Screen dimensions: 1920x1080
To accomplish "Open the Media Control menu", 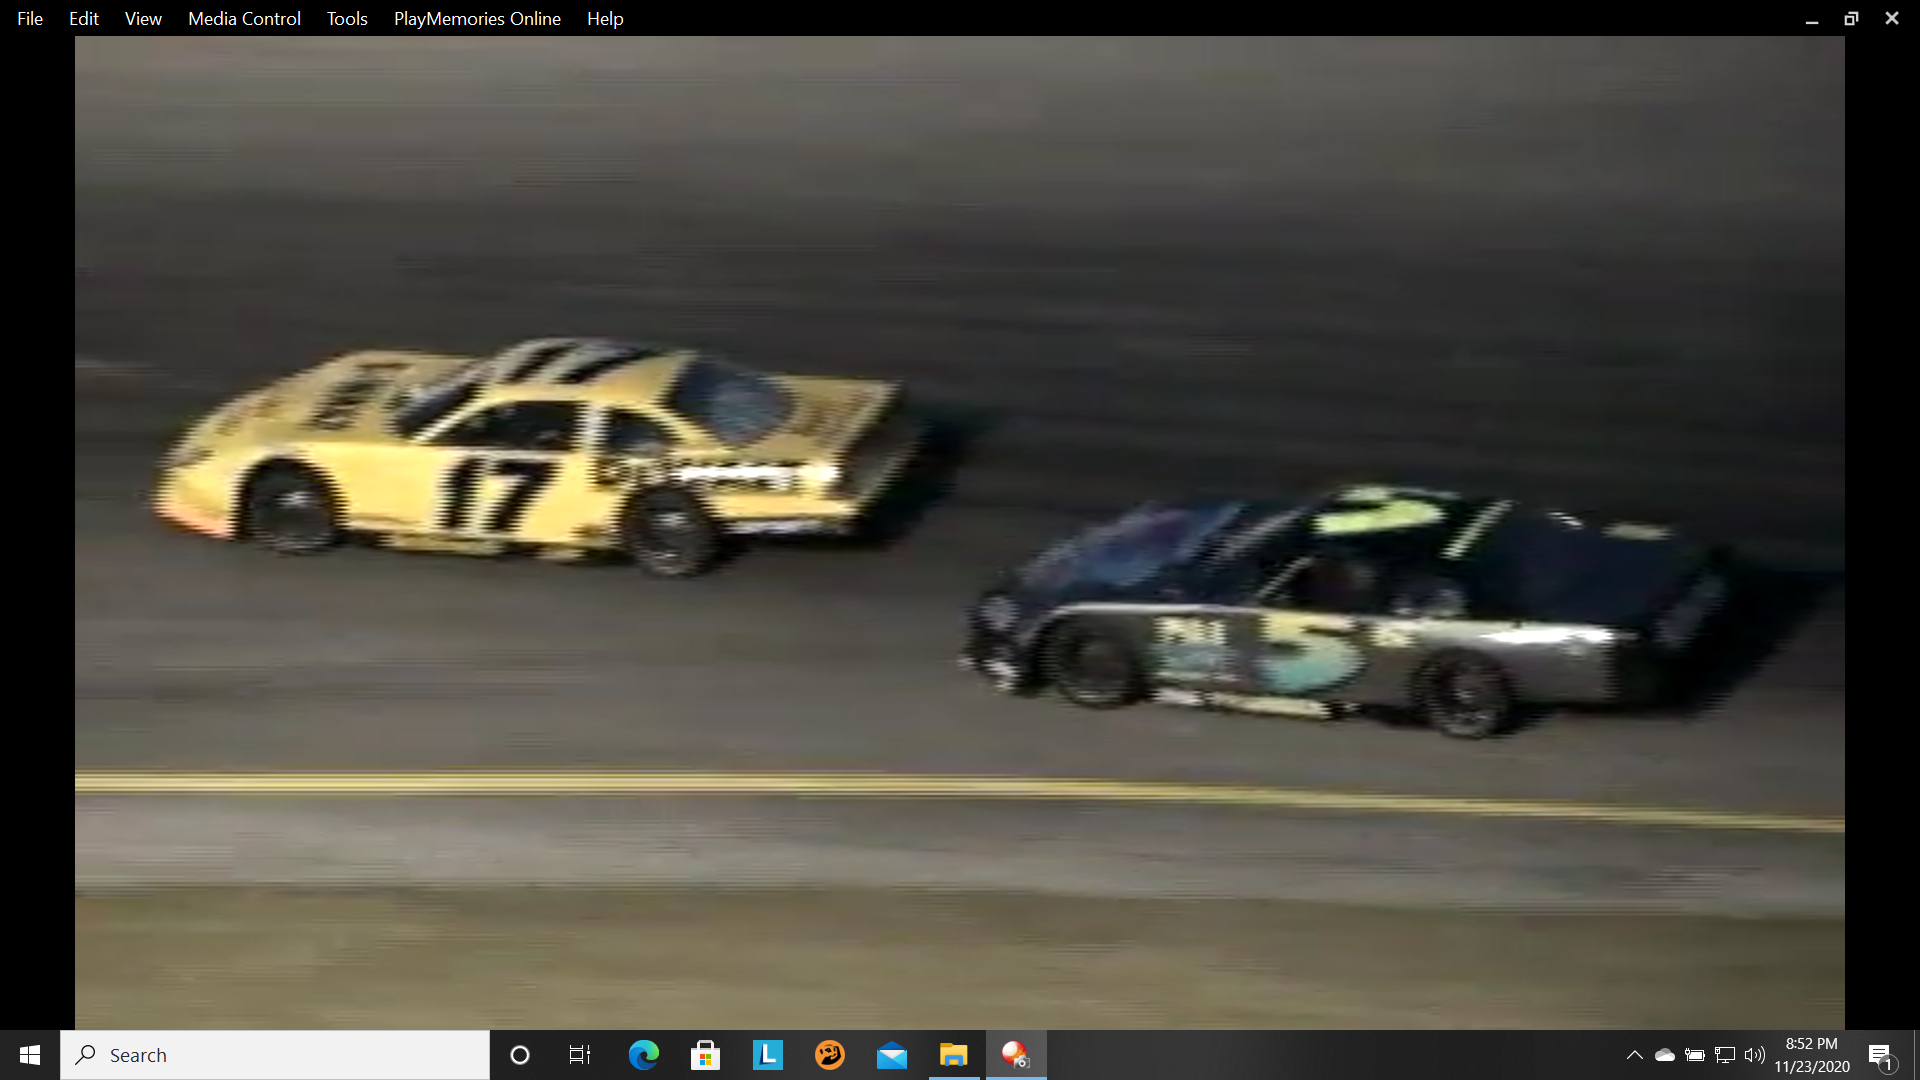I will click(x=243, y=18).
